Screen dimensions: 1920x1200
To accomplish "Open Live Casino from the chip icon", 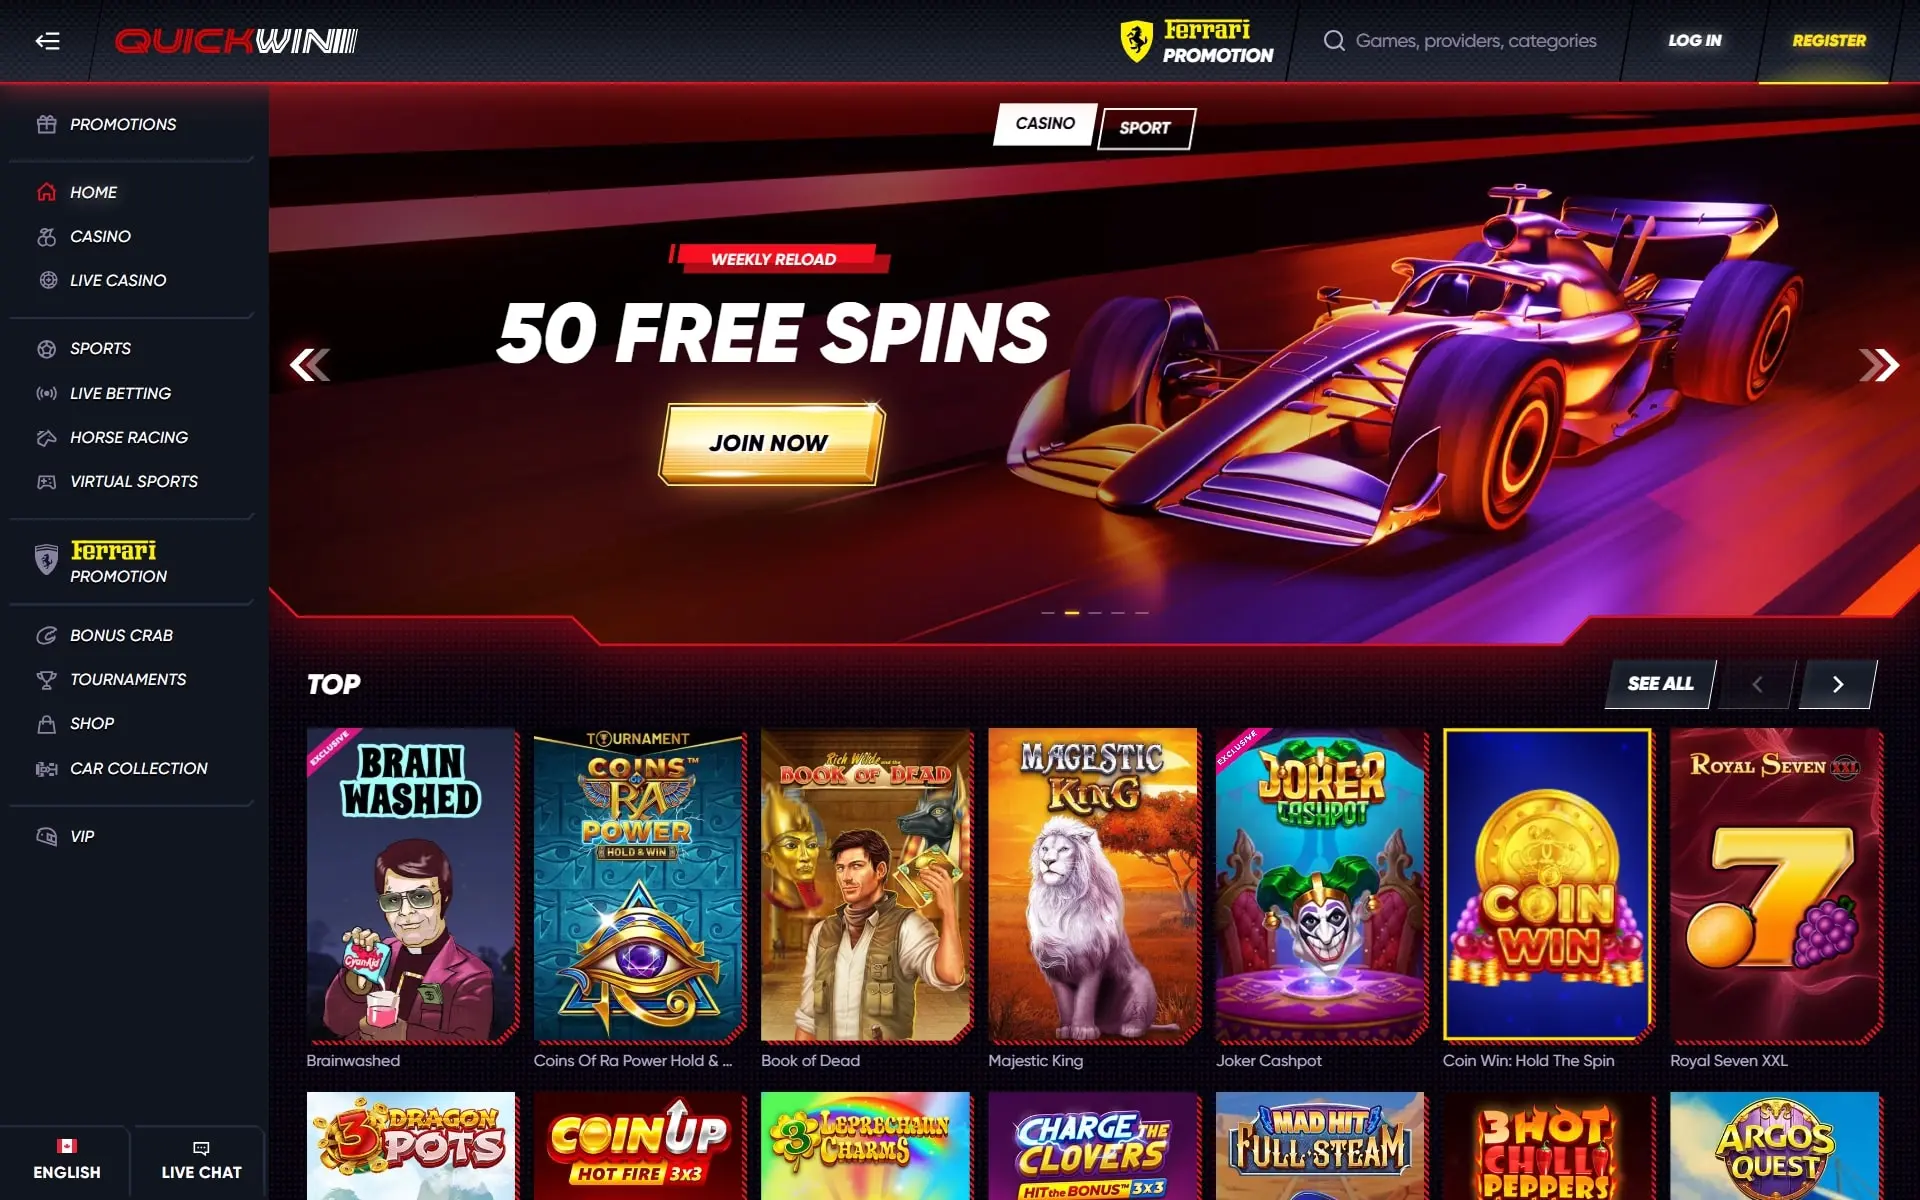I will (46, 280).
